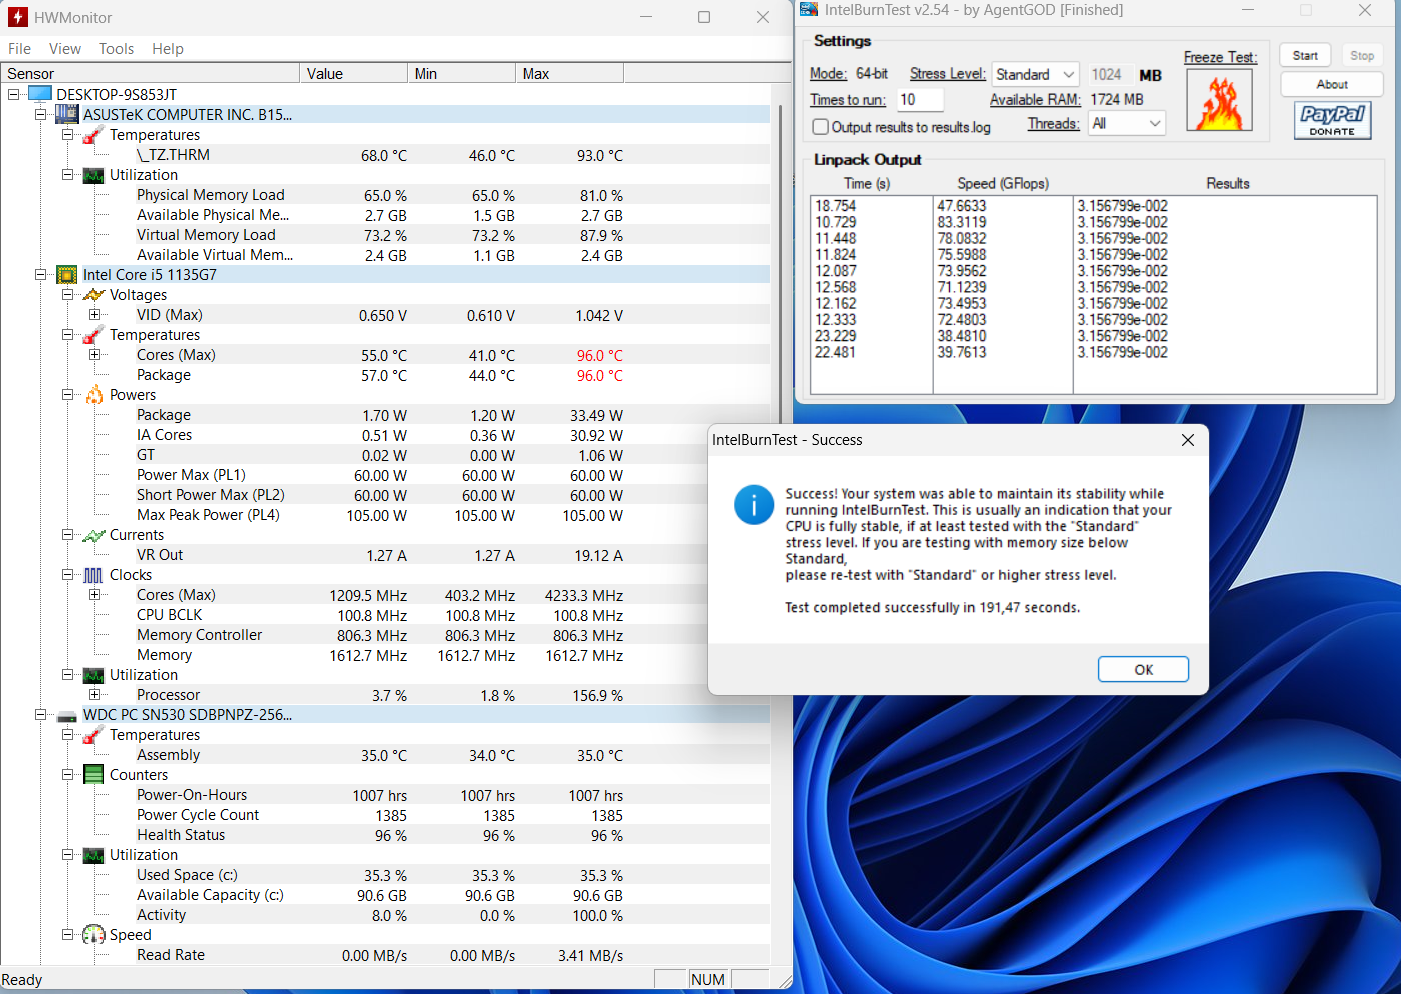The height and width of the screenshot is (994, 1401).
Task: Open the View menu in HWMonitor
Action: point(64,49)
